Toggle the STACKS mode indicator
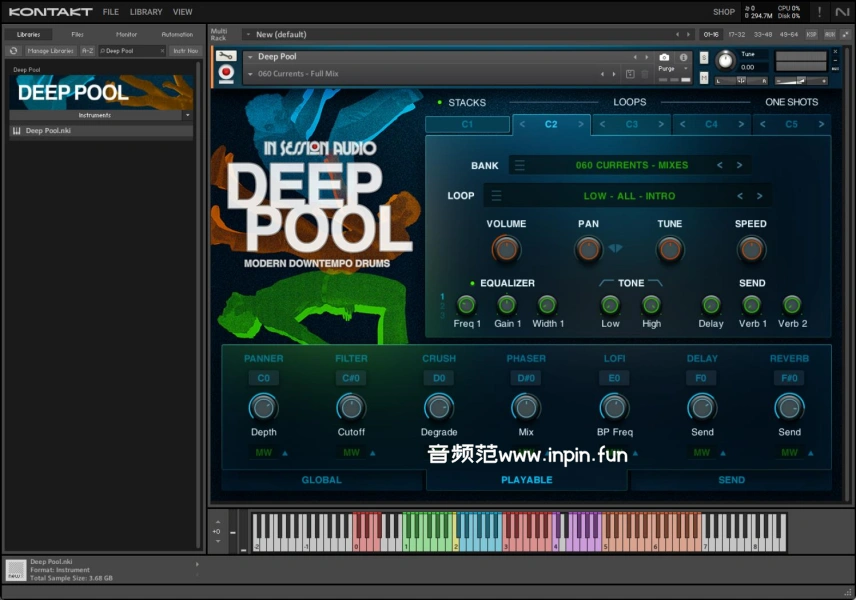The height and width of the screenshot is (600, 856). point(439,102)
